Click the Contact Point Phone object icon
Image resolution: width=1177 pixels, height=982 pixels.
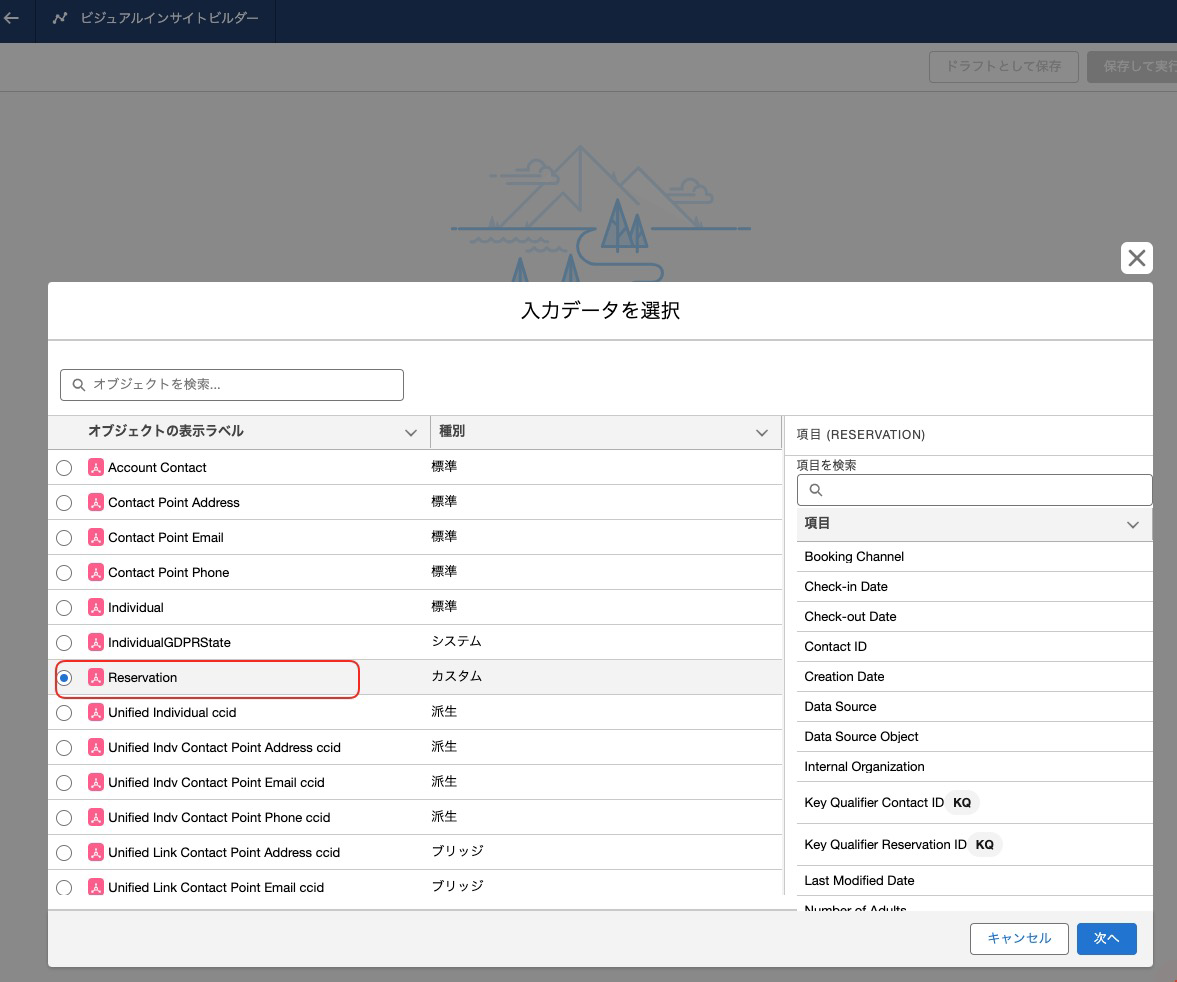95,572
